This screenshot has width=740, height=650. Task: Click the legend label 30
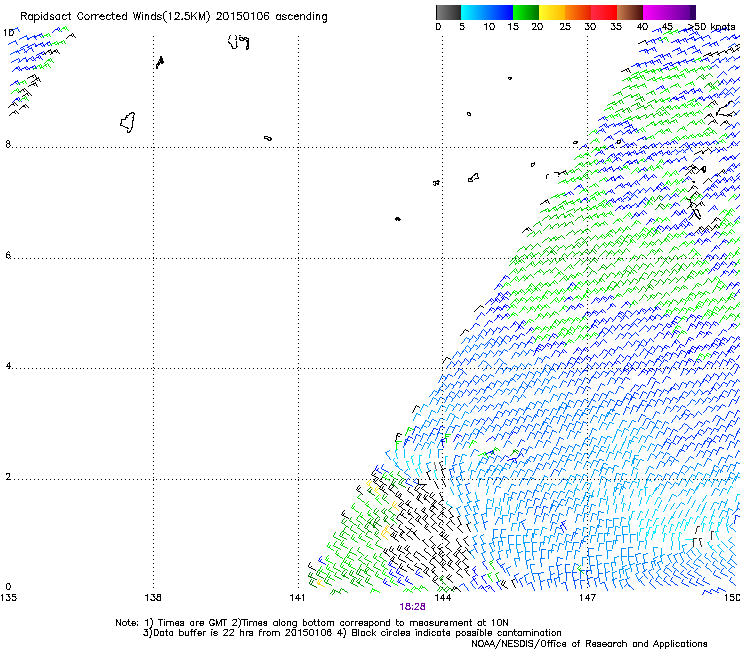click(x=590, y=27)
